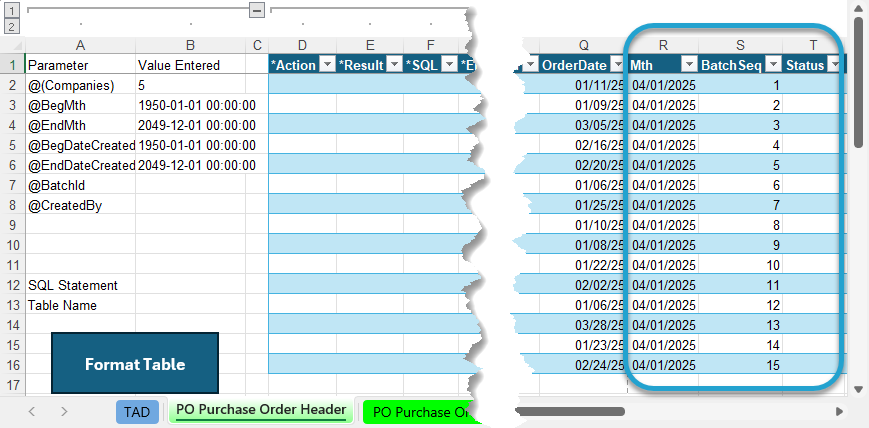The width and height of the screenshot is (869, 428).
Task: Select column R header
Action: tap(663, 45)
